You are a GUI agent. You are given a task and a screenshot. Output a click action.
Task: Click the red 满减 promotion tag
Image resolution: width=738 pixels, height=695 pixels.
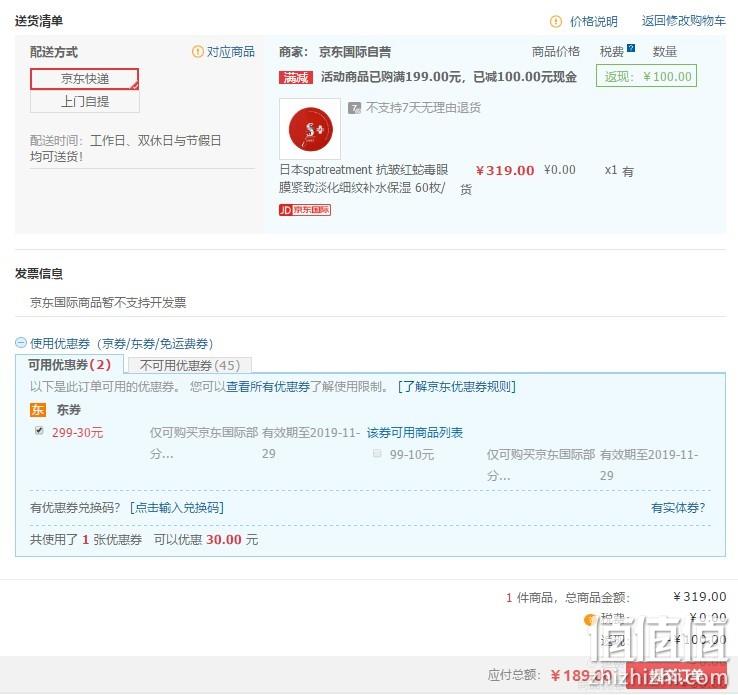click(x=296, y=78)
